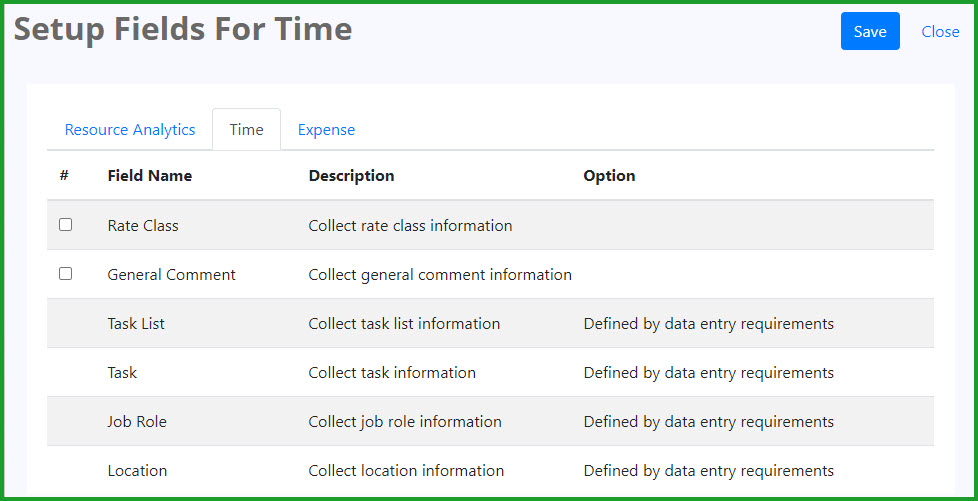Select the General Comment field name
The width and height of the screenshot is (978, 501).
coord(172,275)
